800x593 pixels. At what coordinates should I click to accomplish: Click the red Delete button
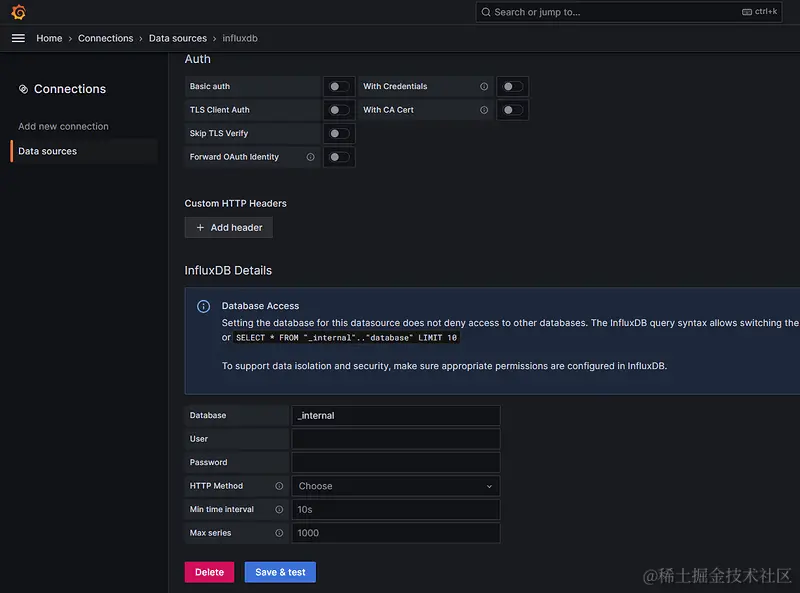[x=209, y=572]
